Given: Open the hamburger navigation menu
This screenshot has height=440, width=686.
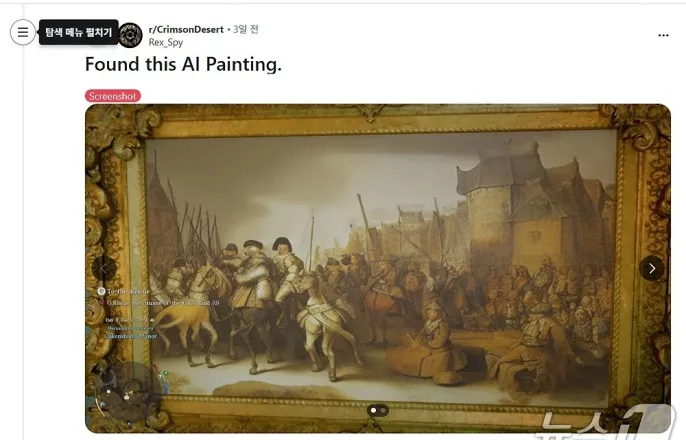Looking at the screenshot, I should (23, 32).
